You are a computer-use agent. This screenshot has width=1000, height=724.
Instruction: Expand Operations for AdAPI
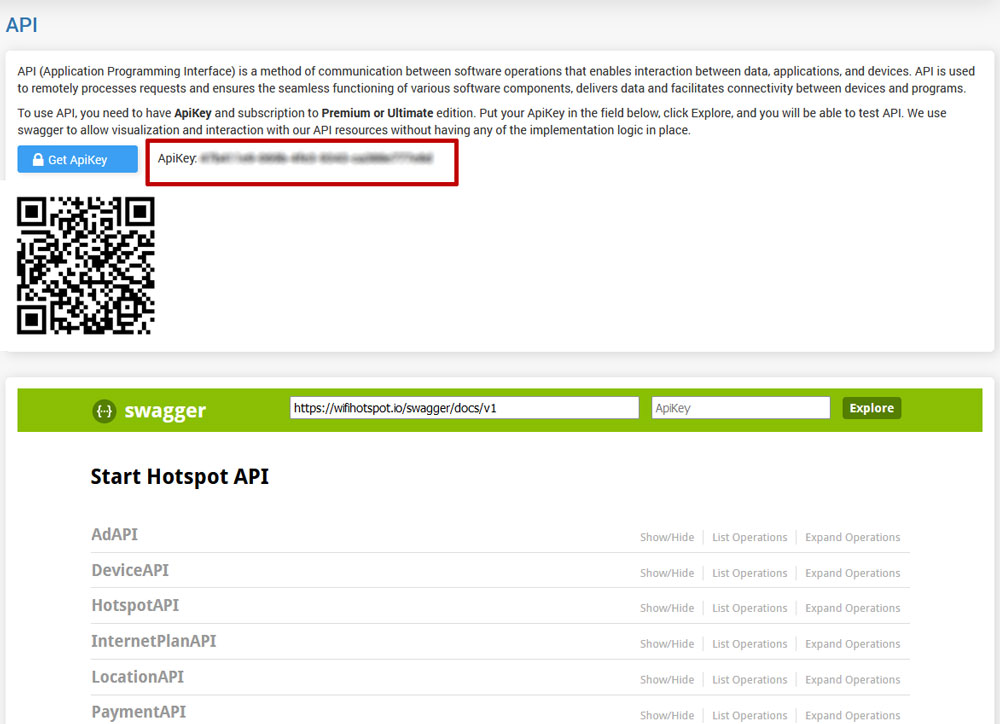852,538
